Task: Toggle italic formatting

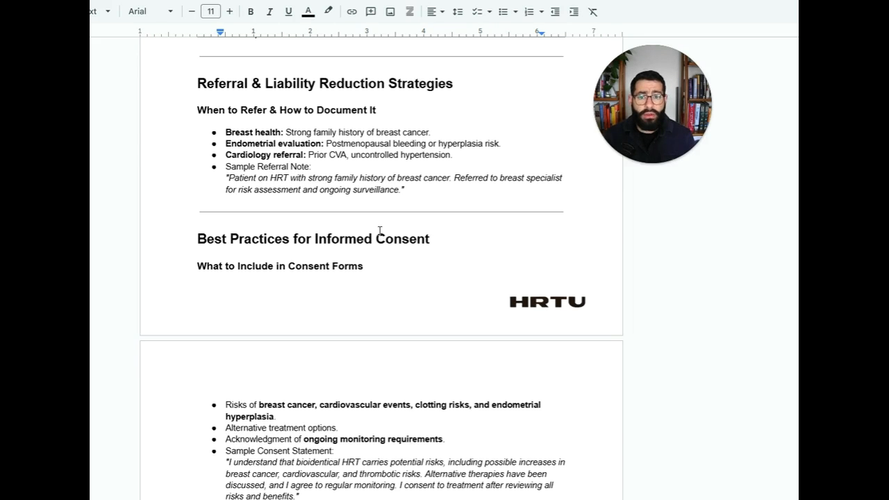Action: [270, 12]
